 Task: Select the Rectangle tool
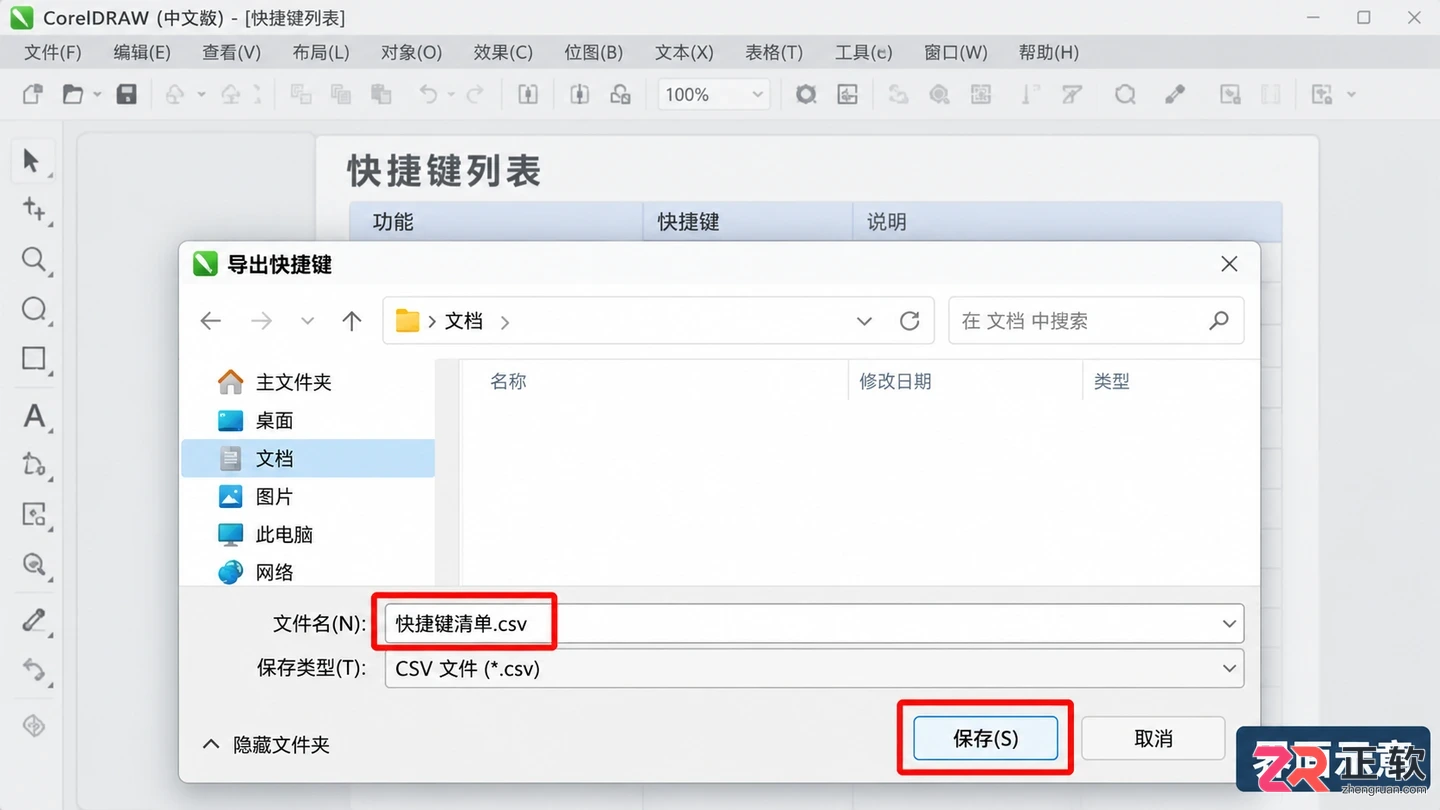pos(34,359)
